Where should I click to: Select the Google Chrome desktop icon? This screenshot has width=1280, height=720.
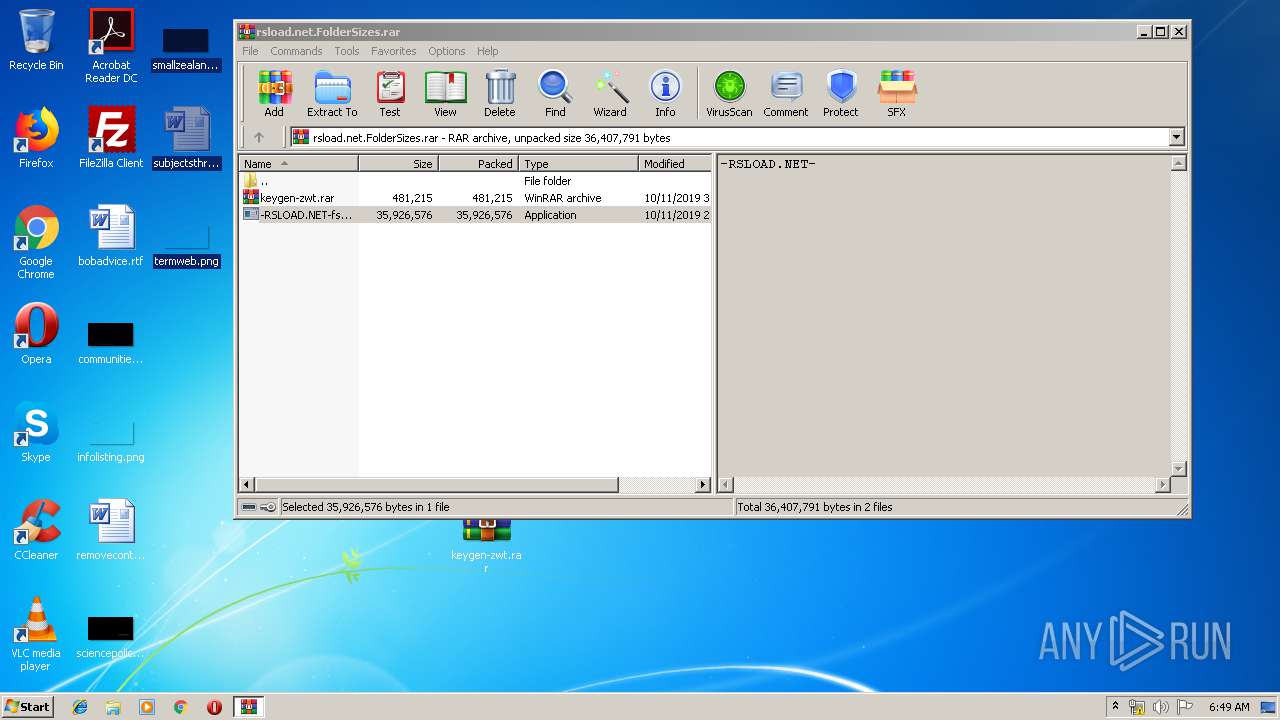click(36, 242)
